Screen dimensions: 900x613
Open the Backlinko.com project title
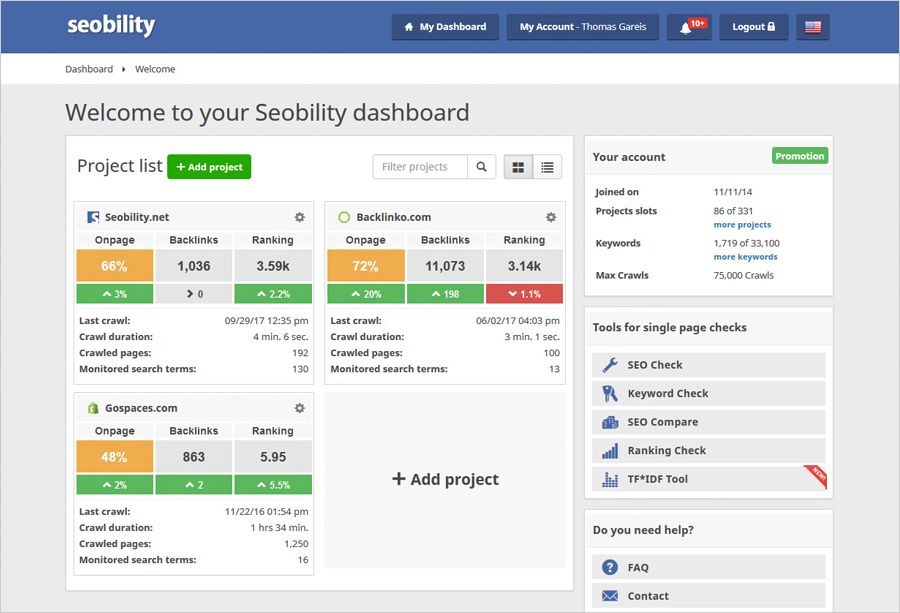click(394, 217)
